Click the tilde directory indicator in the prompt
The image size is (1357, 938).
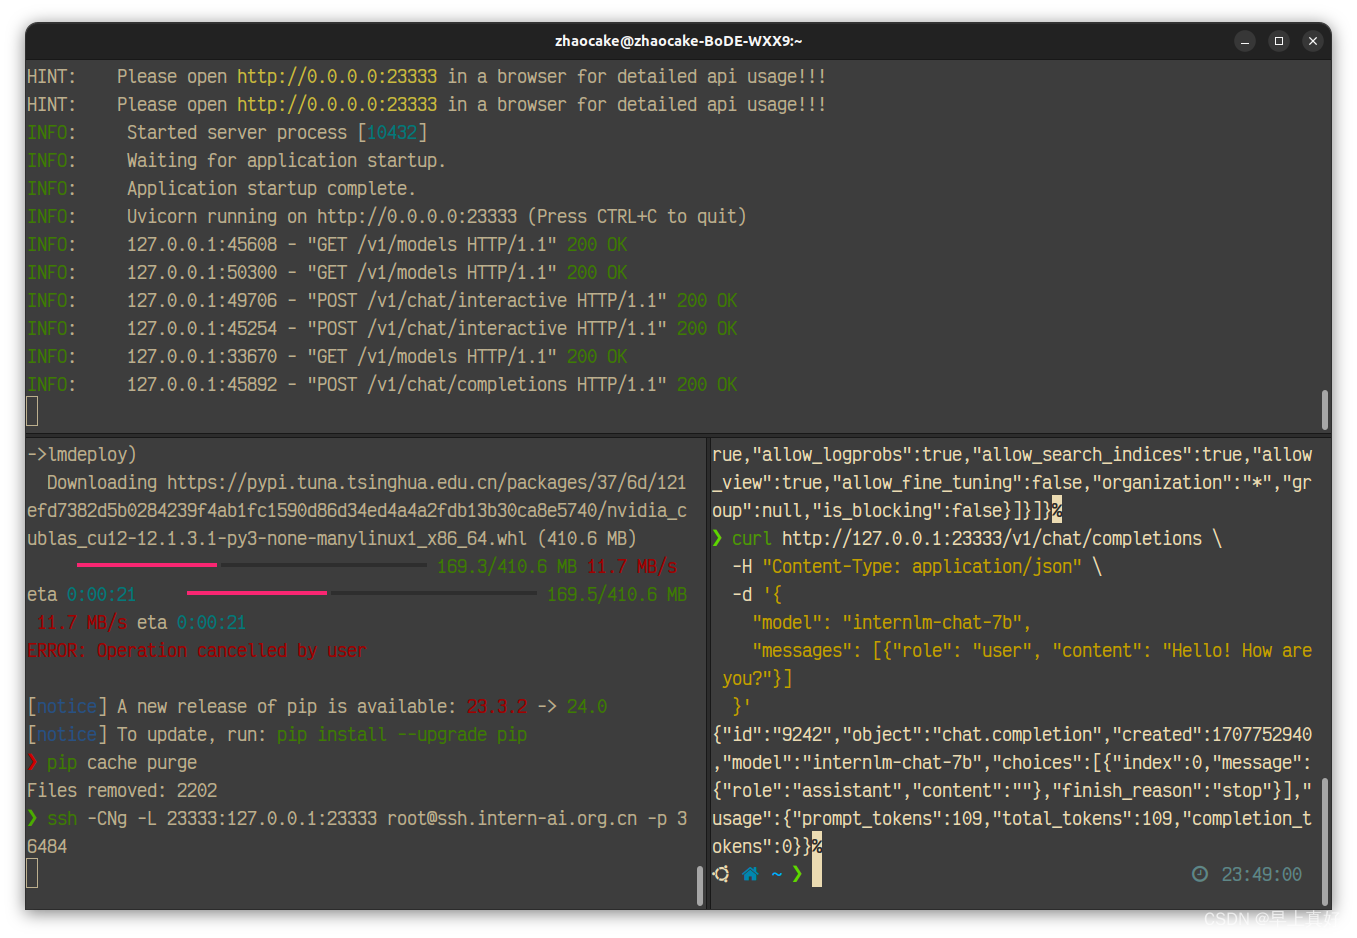pos(776,875)
